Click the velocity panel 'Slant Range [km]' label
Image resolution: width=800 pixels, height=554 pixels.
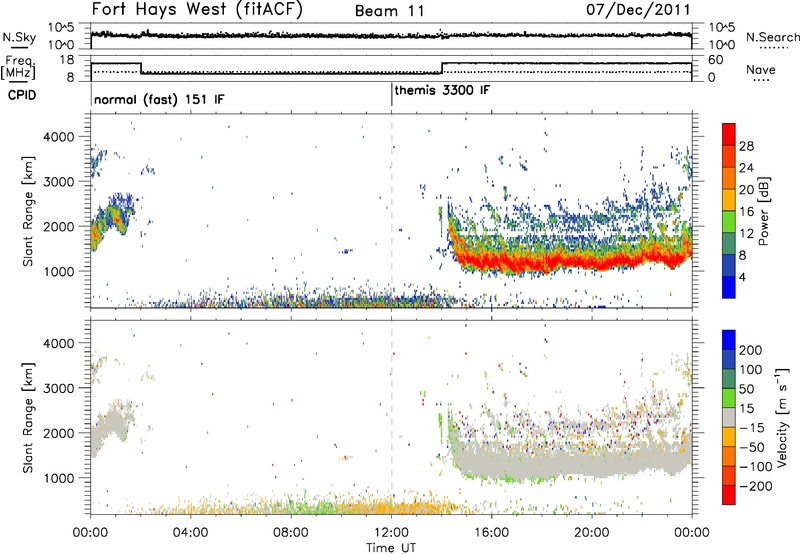point(28,417)
